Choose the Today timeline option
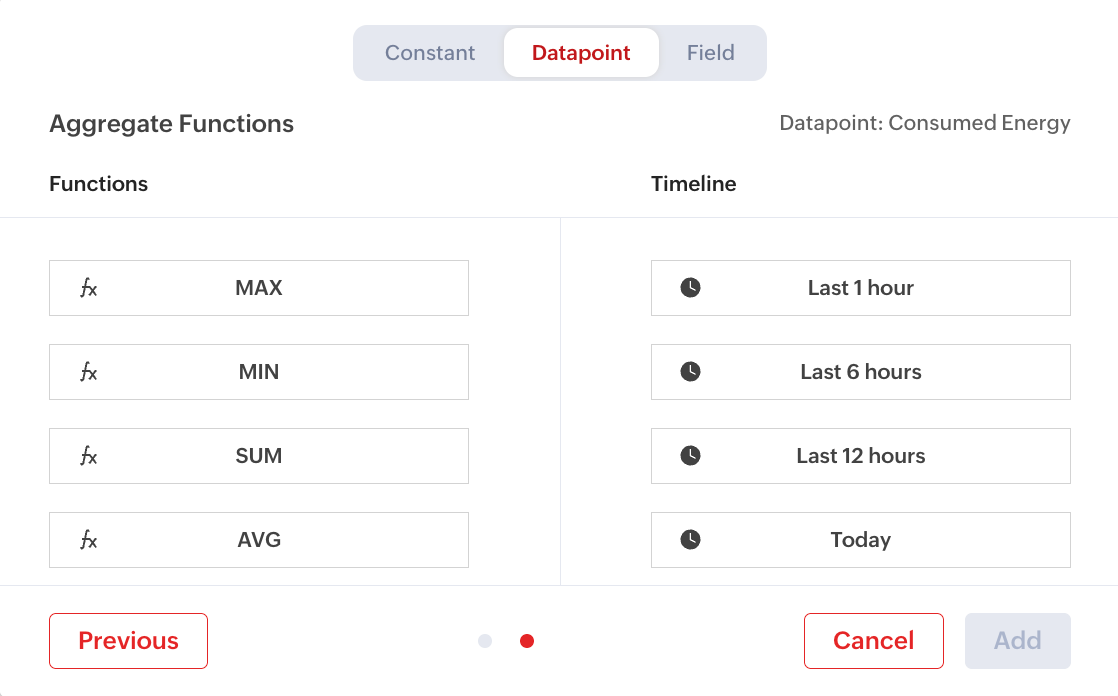Screen dimensions: 1118x696 [860, 540]
